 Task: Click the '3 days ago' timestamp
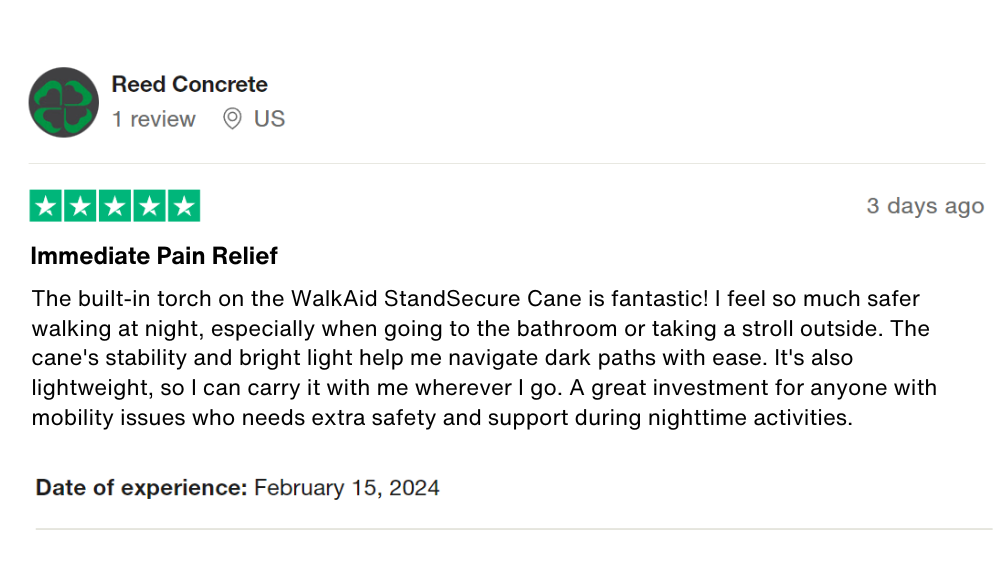924,206
